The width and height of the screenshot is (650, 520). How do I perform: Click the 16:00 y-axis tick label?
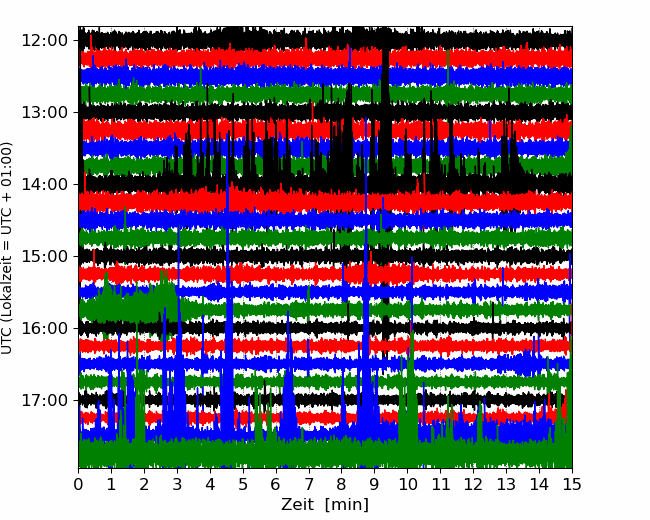(x=44, y=328)
